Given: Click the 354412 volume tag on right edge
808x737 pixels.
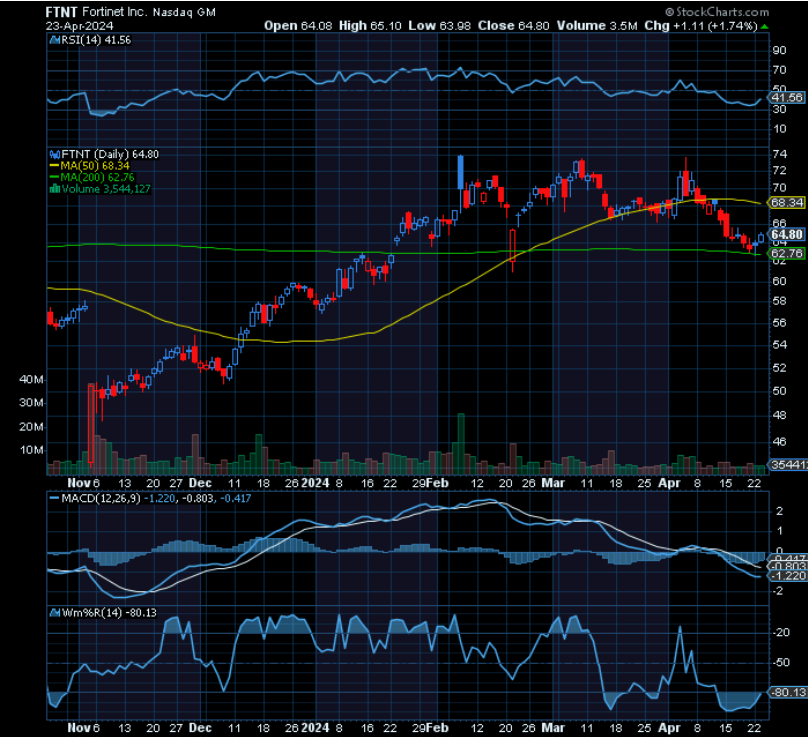Looking at the screenshot, I should 788,465.
